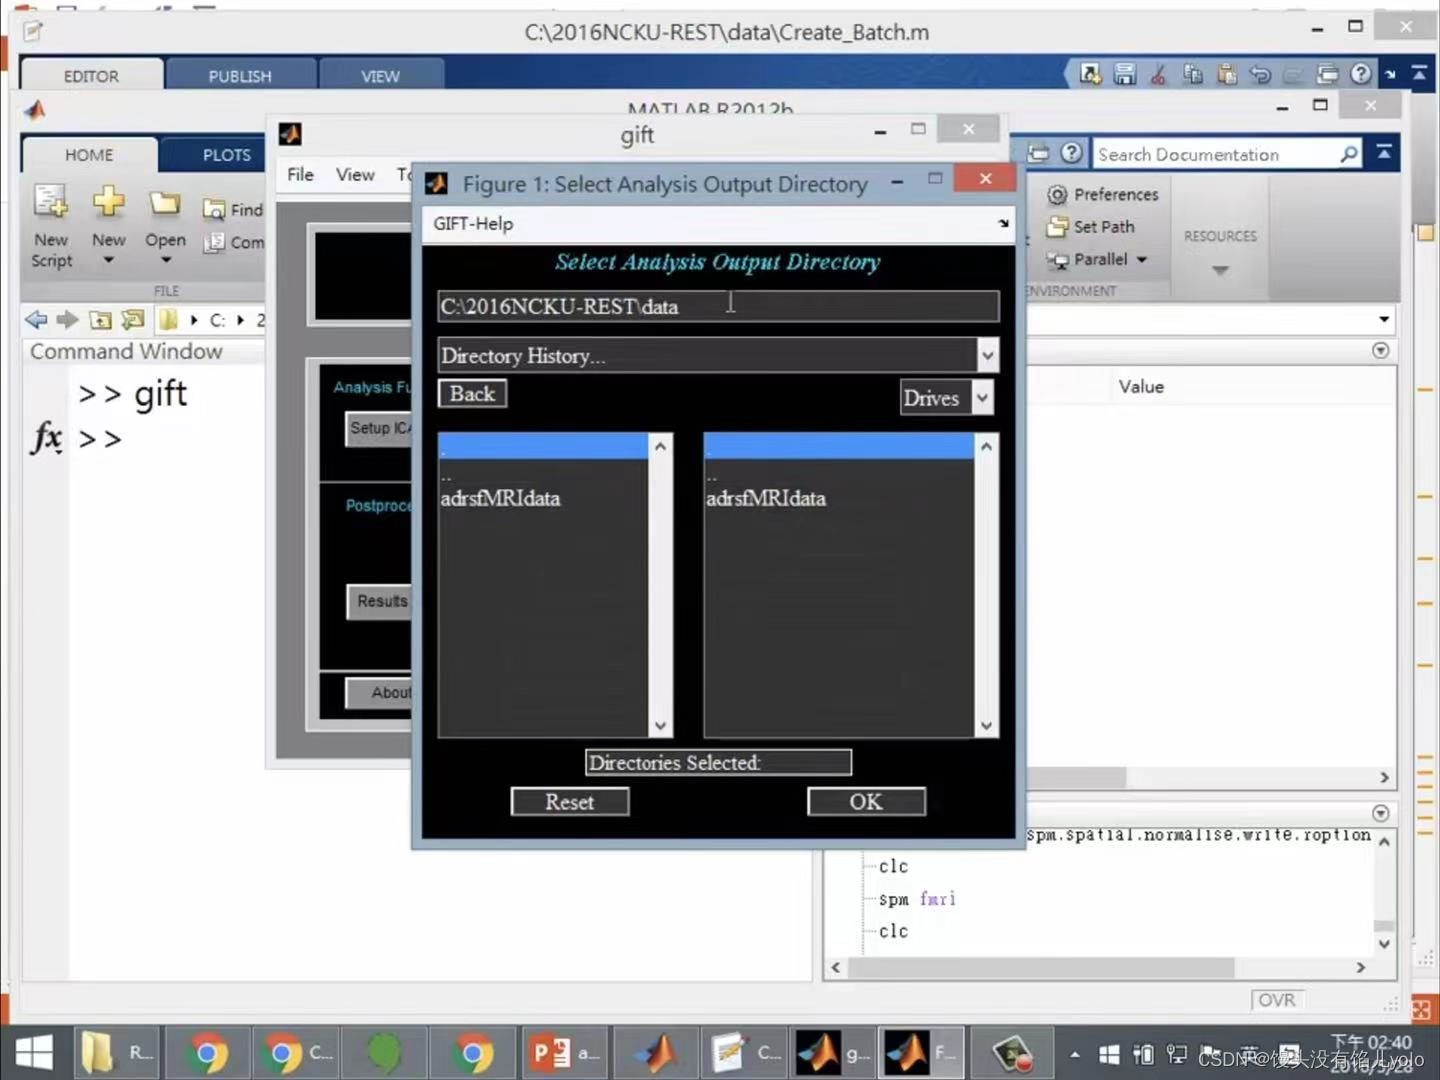Click down arrow of the left list scrollbar
This screenshot has height=1080, width=1440.
(x=660, y=726)
